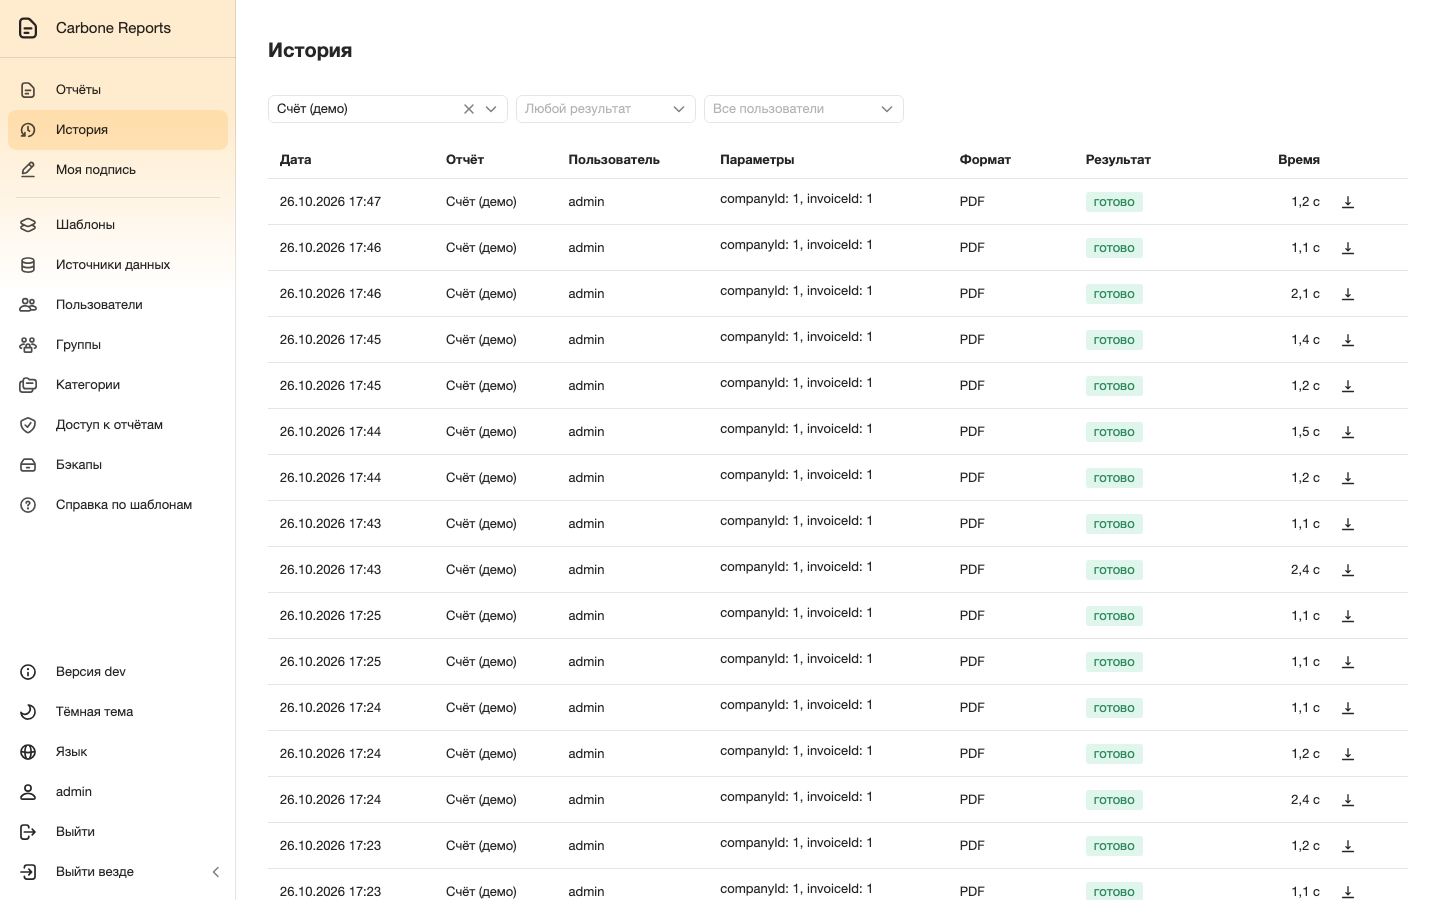This screenshot has width=1440, height=900.
Task: Click the globe icon for Язык
Action: 28,752
